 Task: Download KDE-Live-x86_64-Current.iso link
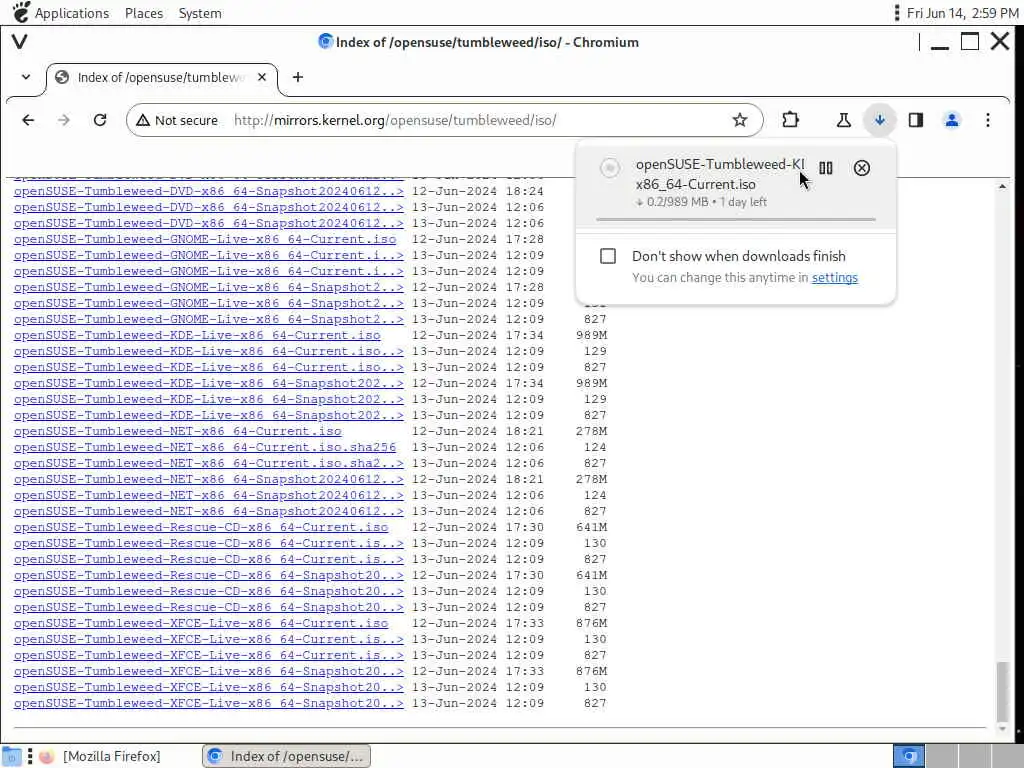click(197, 335)
